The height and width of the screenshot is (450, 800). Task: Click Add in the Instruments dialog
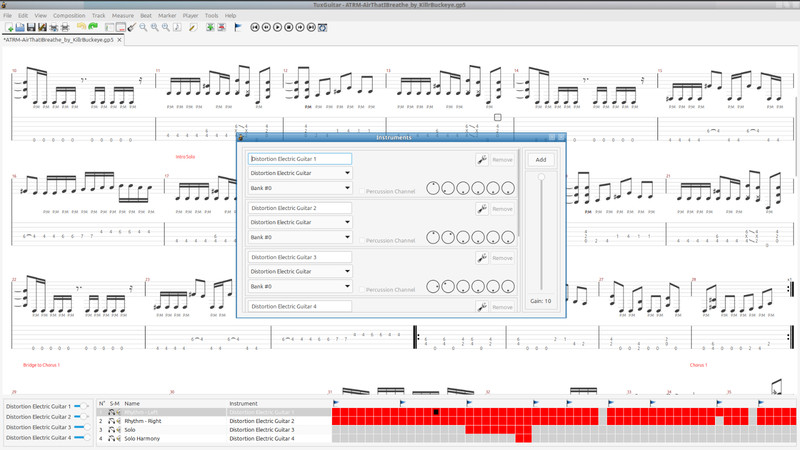(541, 160)
